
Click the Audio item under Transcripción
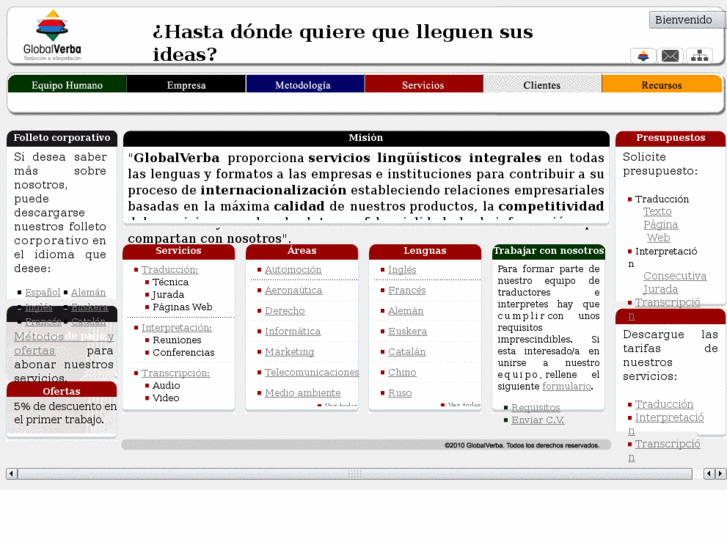(166, 385)
